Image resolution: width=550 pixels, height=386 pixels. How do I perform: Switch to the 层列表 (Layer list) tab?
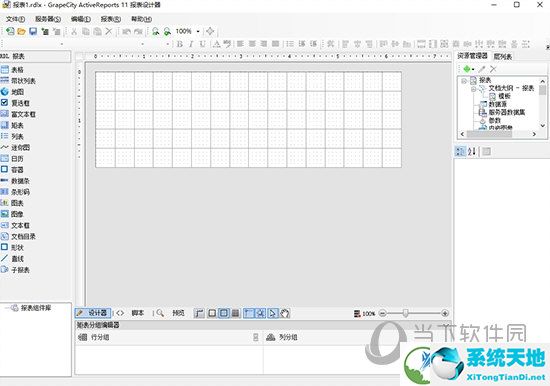point(503,56)
